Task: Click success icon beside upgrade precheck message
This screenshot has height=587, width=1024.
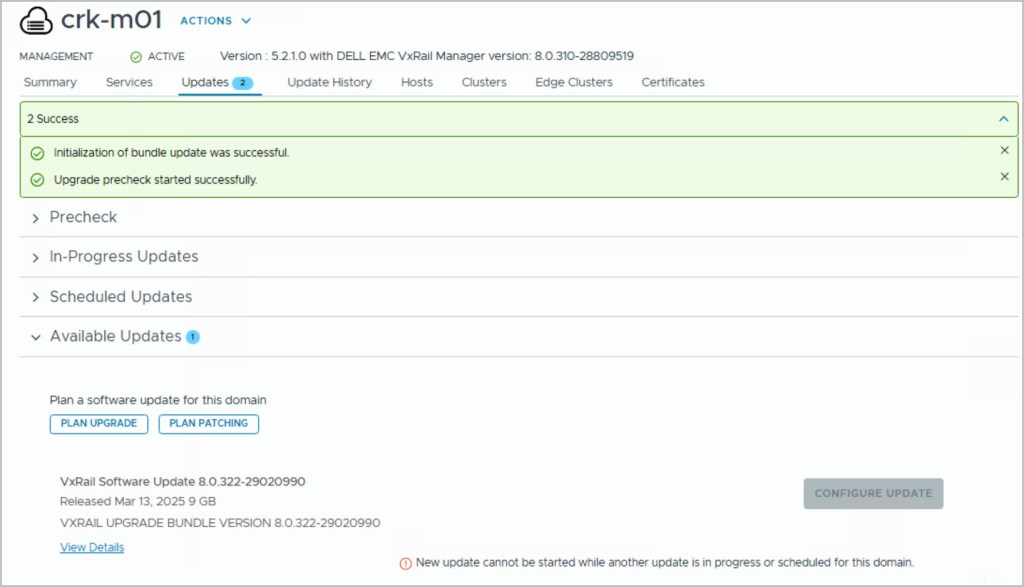Action: [x=37, y=180]
